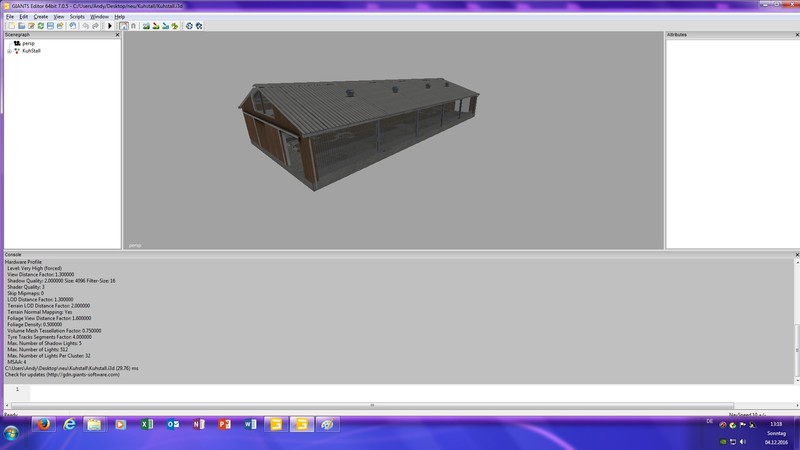Open the File menu
This screenshot has width=800, height=450.
pyautogui.click(x=10, y=17)
